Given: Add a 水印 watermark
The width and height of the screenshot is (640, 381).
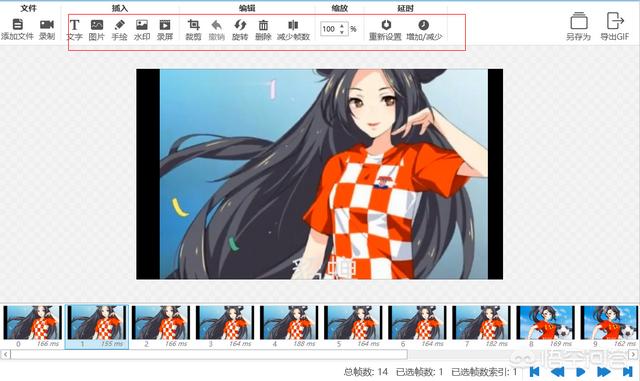Looking at the screenshot, I should [142, 29].
